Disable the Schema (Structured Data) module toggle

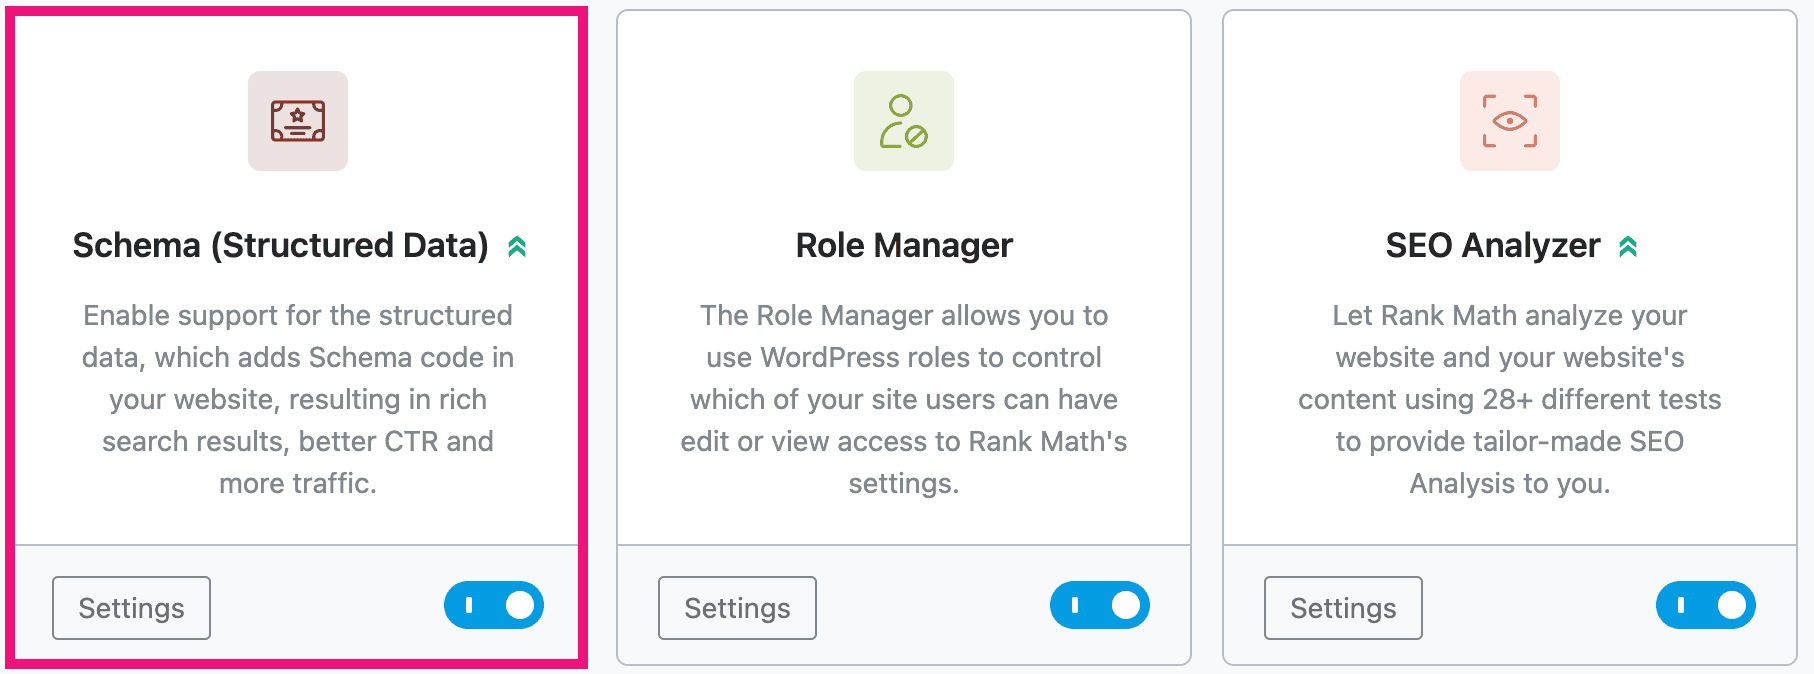[x=494, y=604]
